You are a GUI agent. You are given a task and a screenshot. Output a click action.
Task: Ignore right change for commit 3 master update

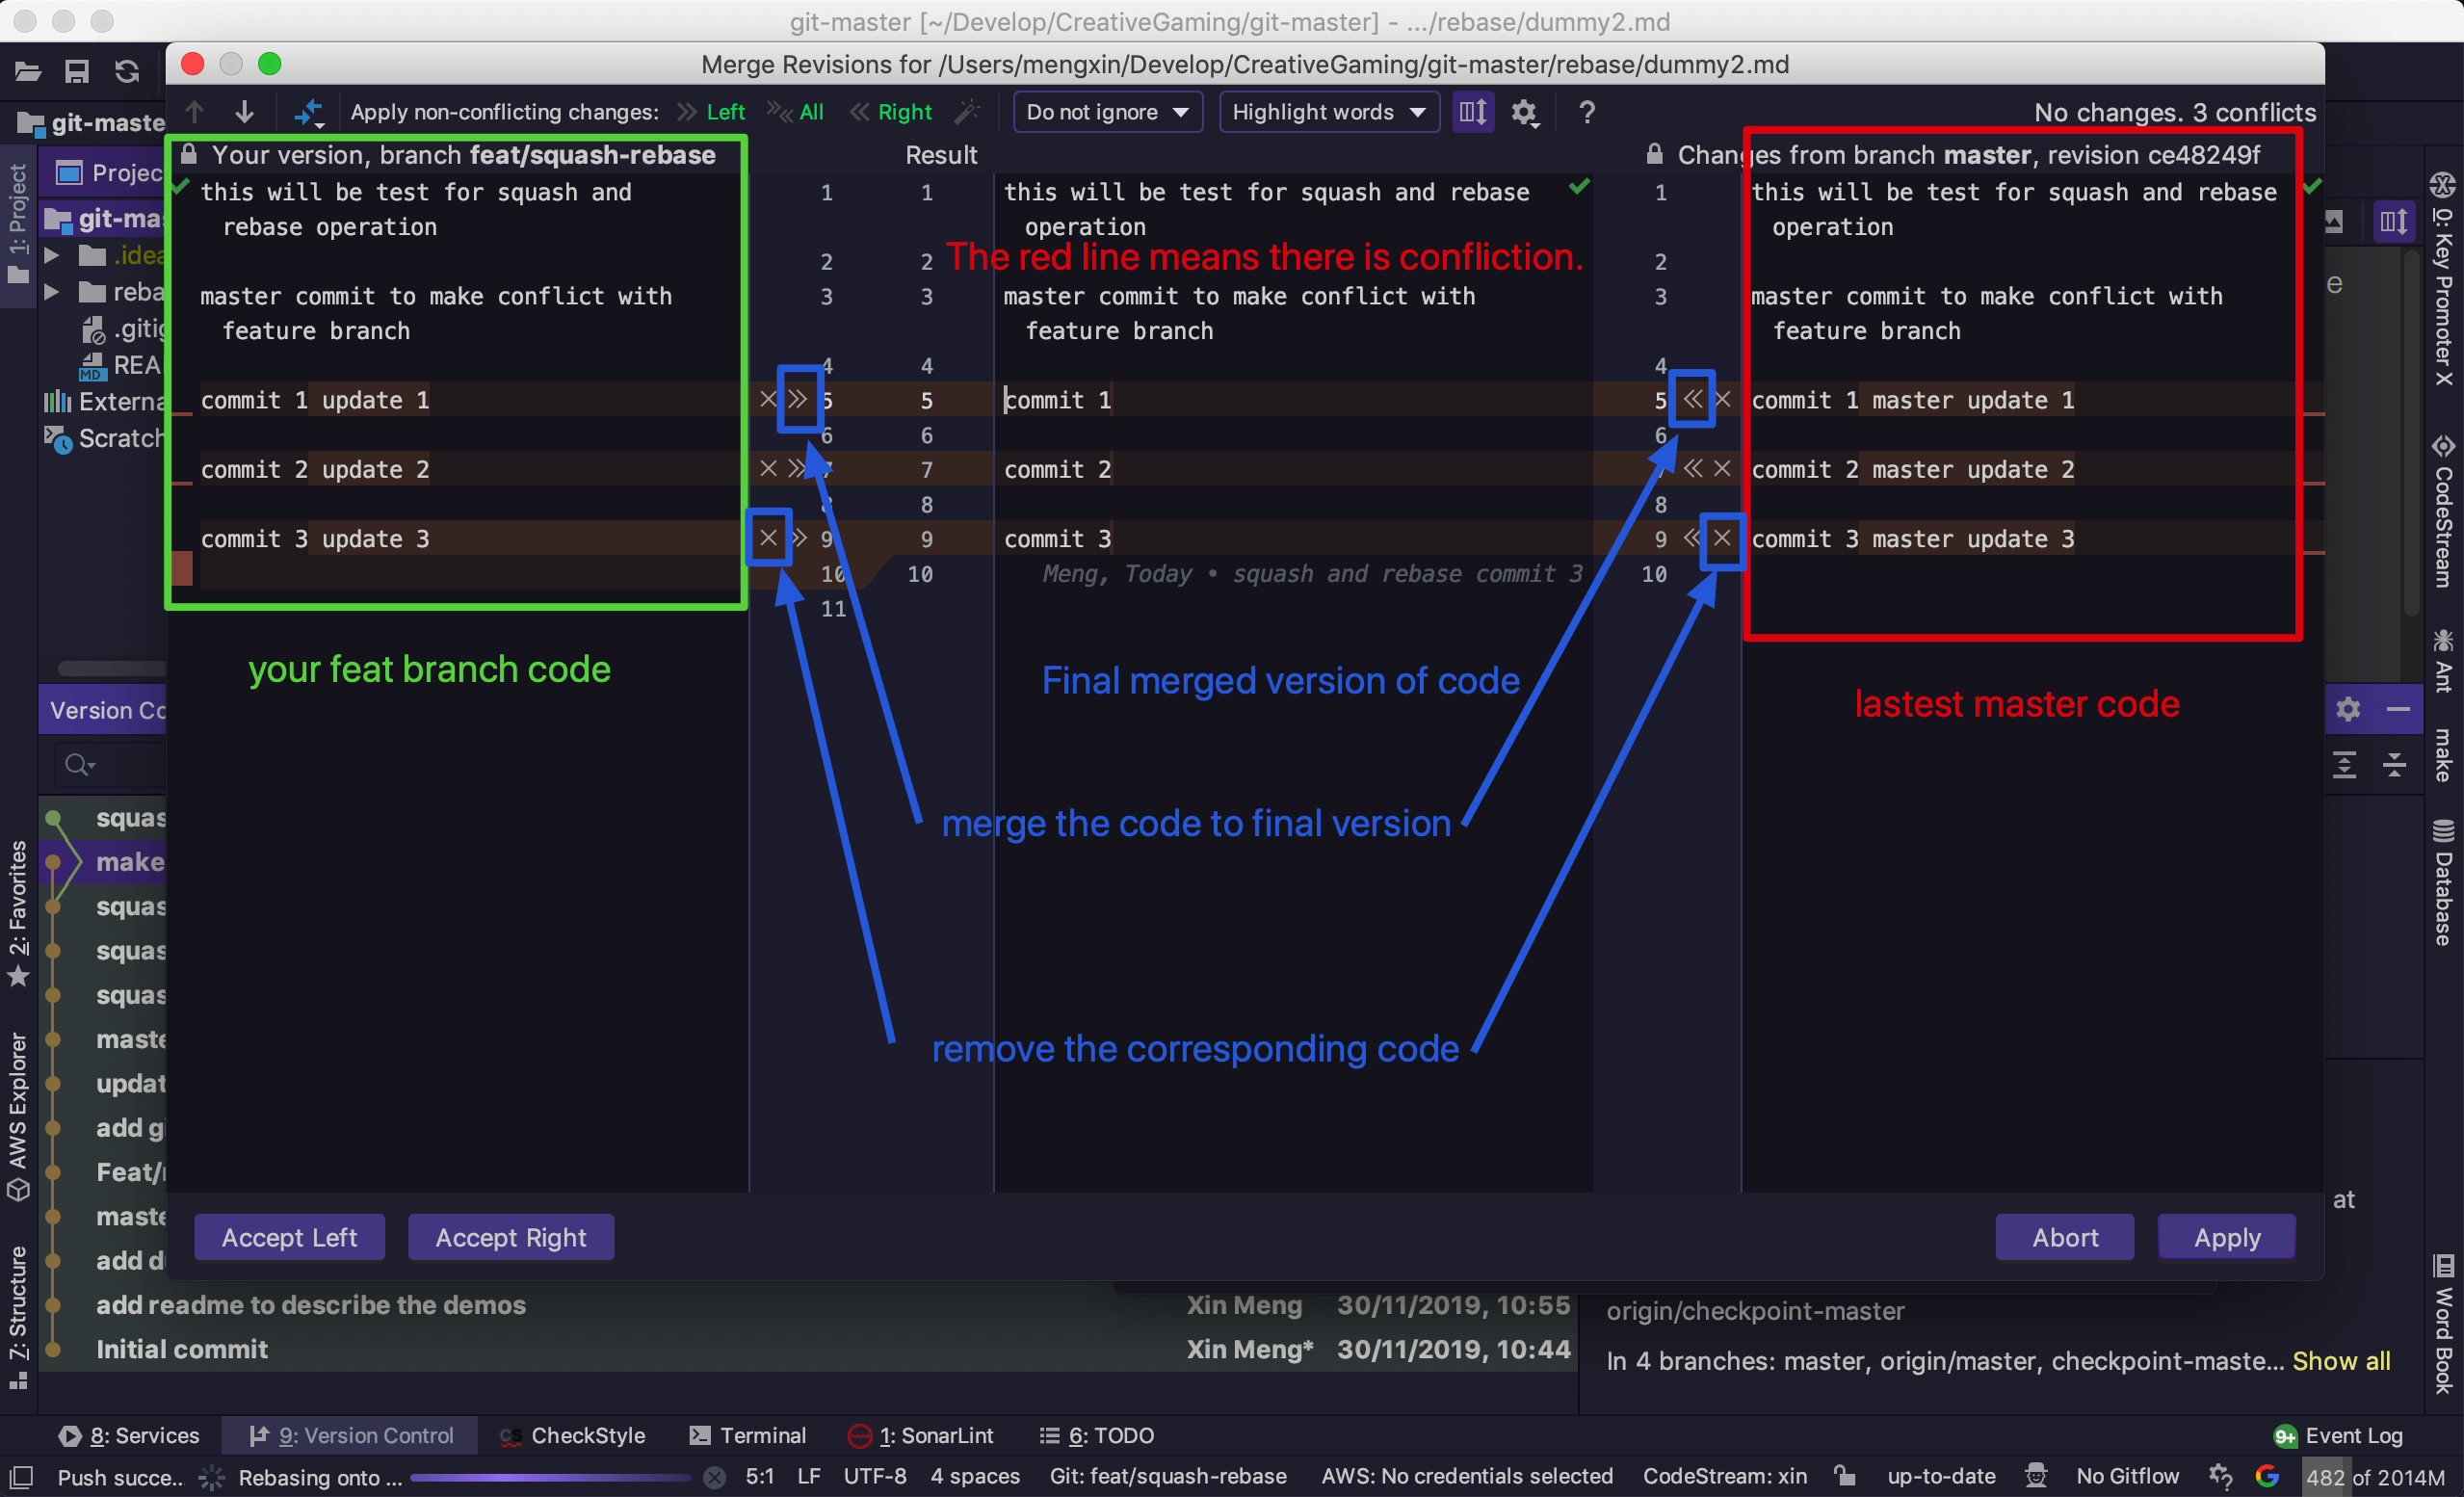pos(1722,539)
